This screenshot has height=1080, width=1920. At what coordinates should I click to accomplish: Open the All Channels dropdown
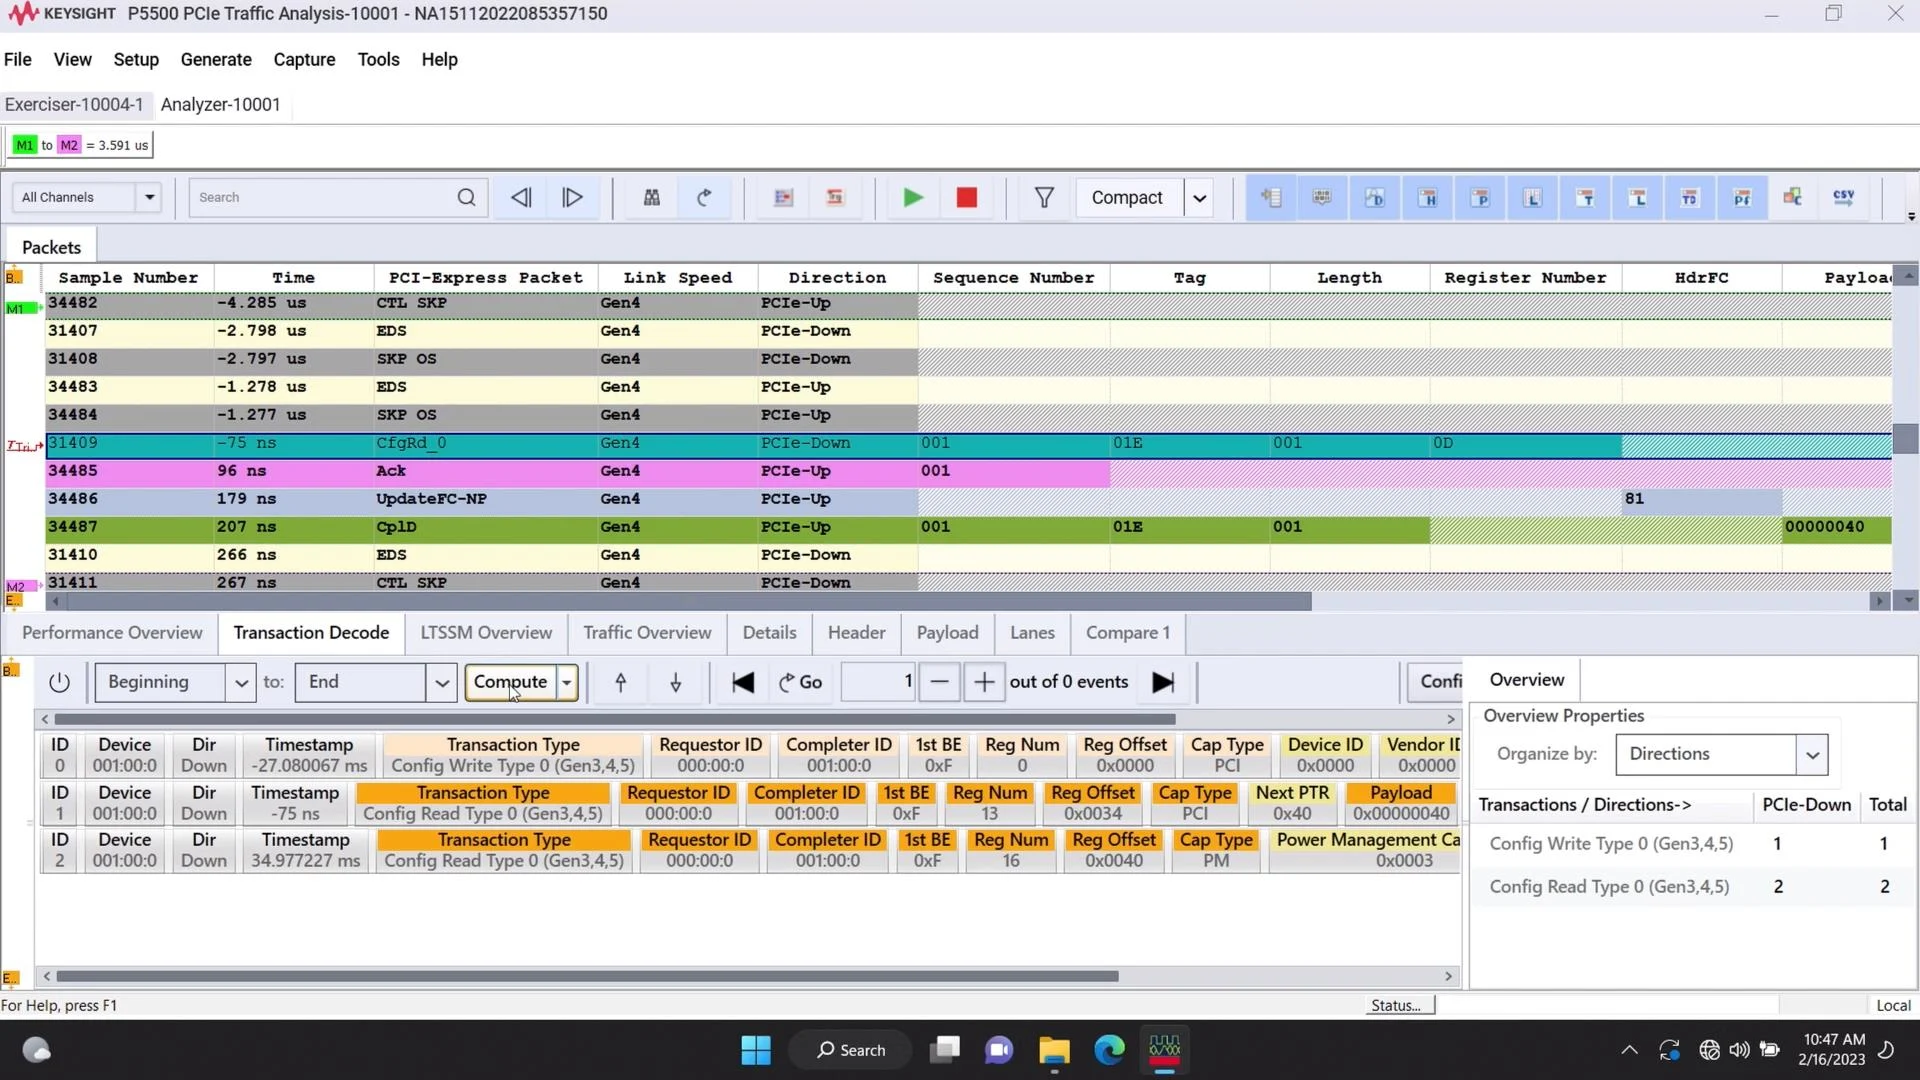click(149, 197)
